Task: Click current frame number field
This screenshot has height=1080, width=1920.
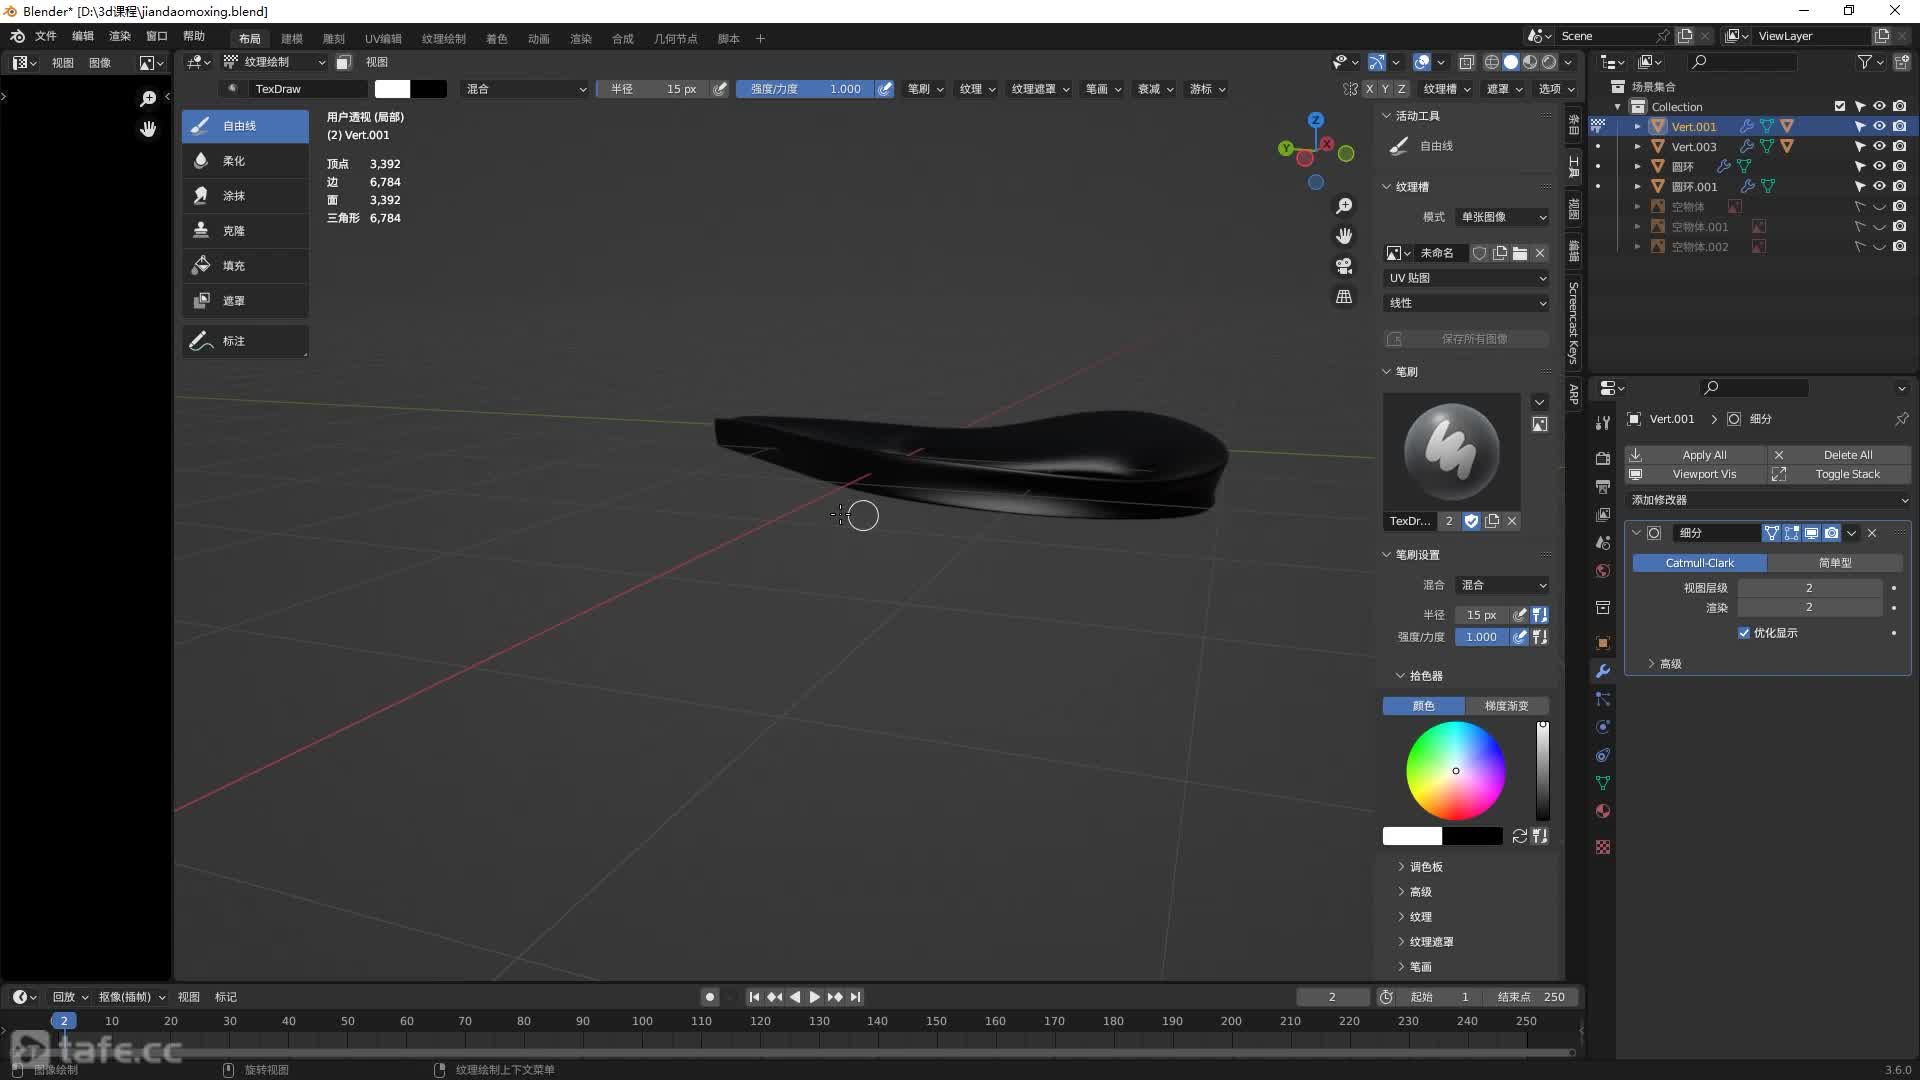Action: coord(1332,997)
